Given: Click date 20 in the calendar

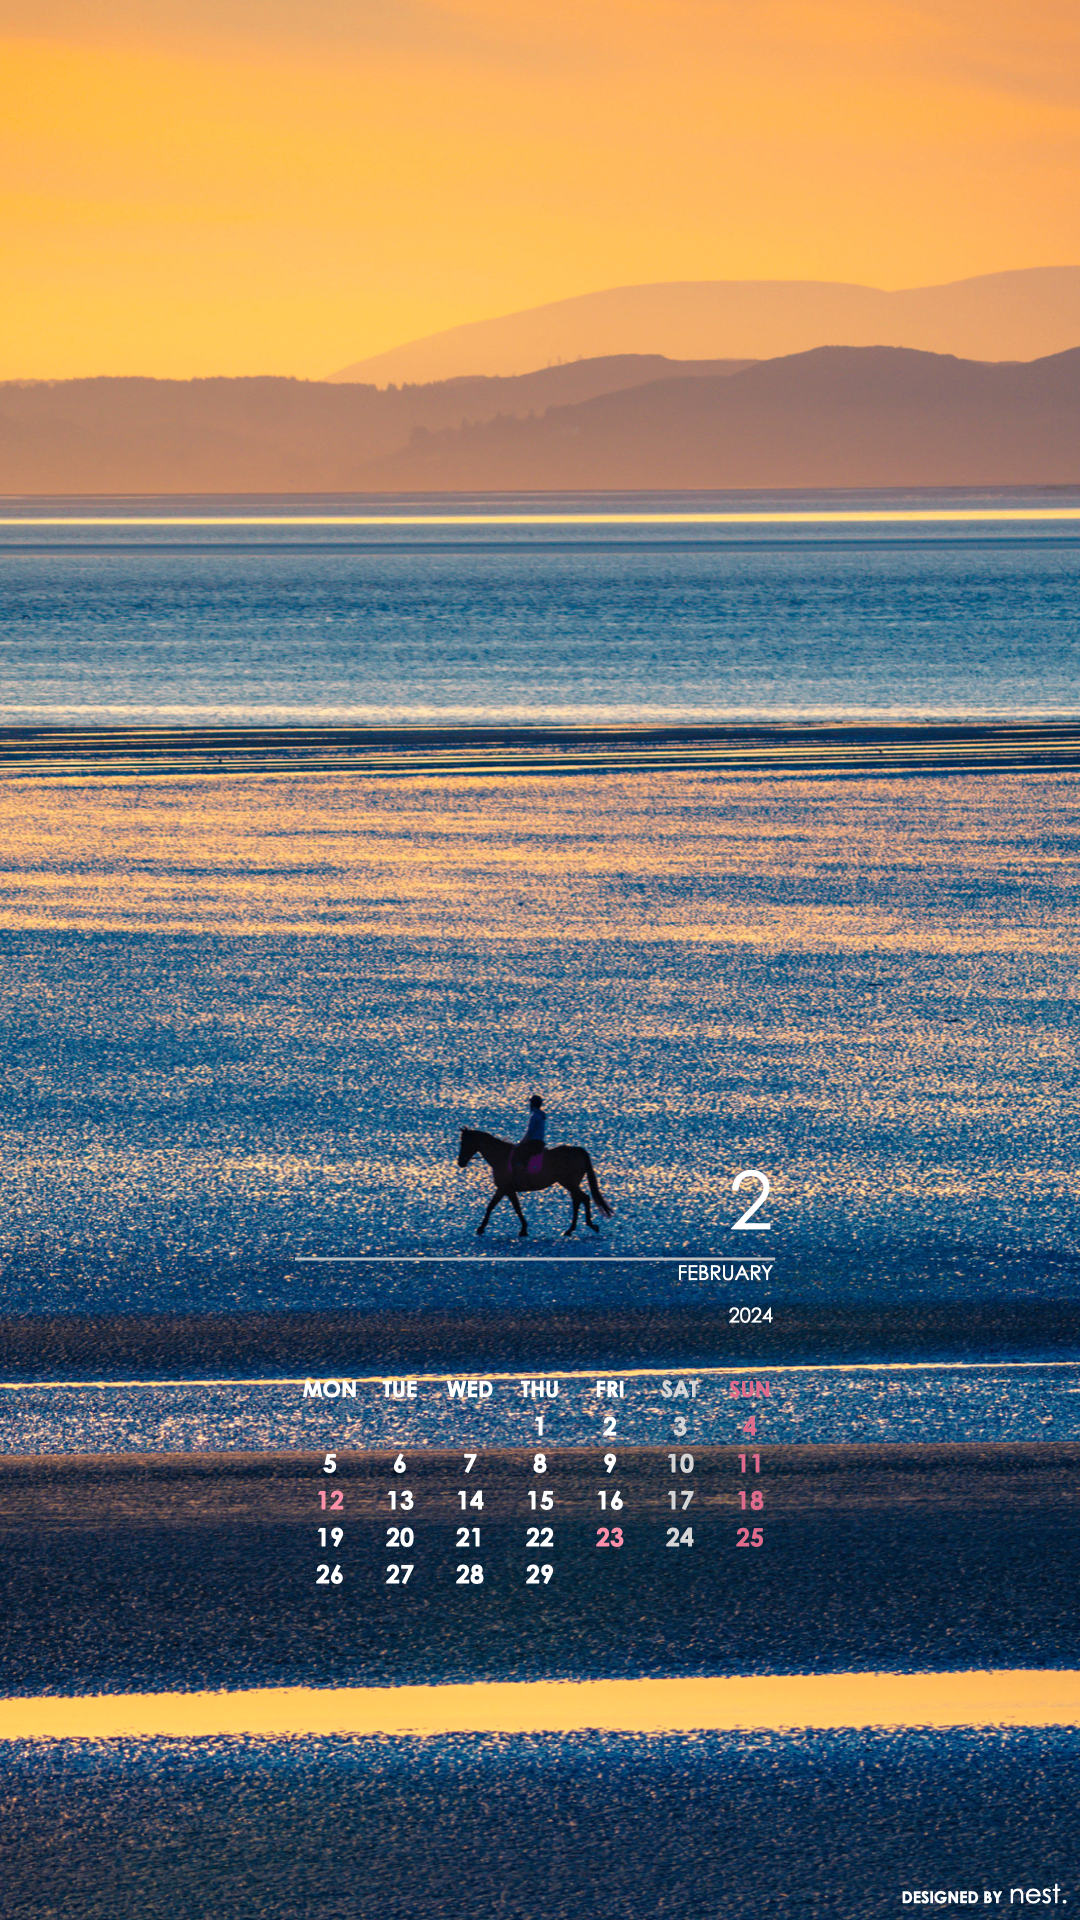Looking at the screenshot, I should click(x=400, y=1538).
